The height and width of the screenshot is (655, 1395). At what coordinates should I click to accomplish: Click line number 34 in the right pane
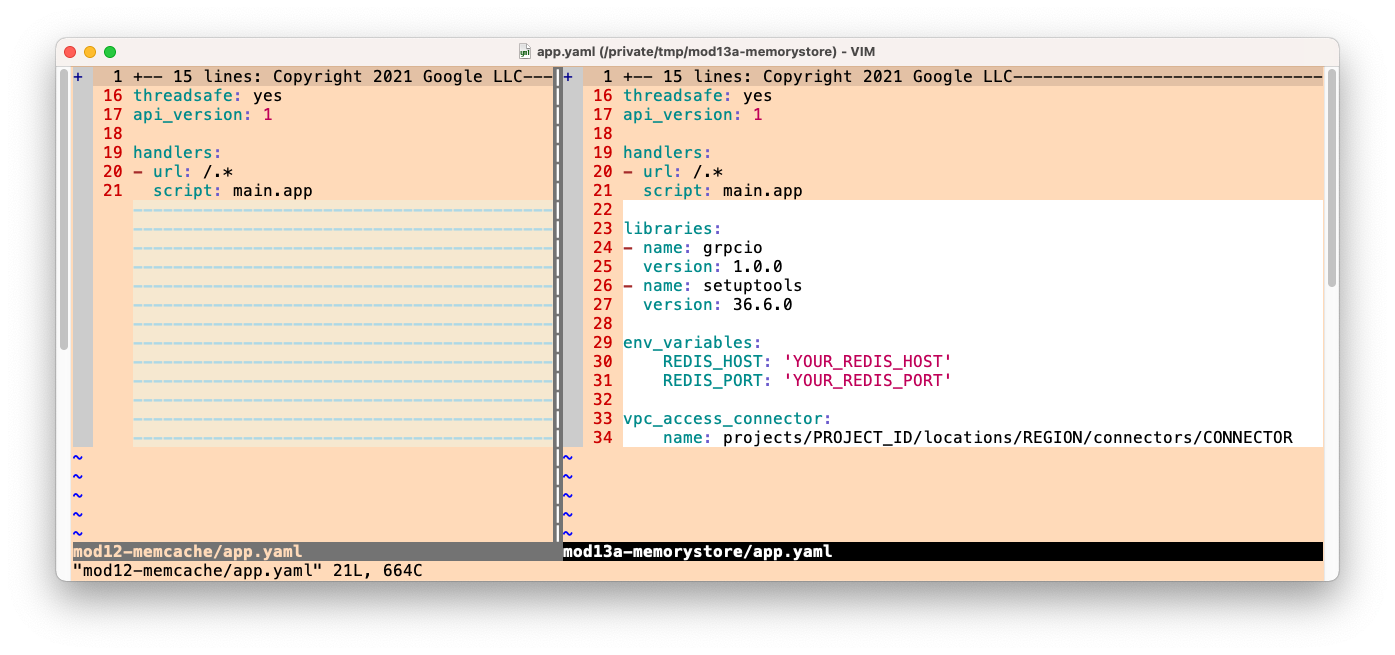click(x=601, y=437)
